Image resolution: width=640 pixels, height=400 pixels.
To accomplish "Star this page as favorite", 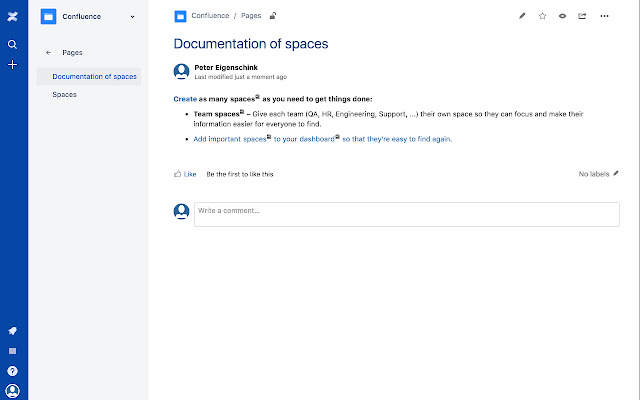I will pyautogui.click(x=542, y=16).
